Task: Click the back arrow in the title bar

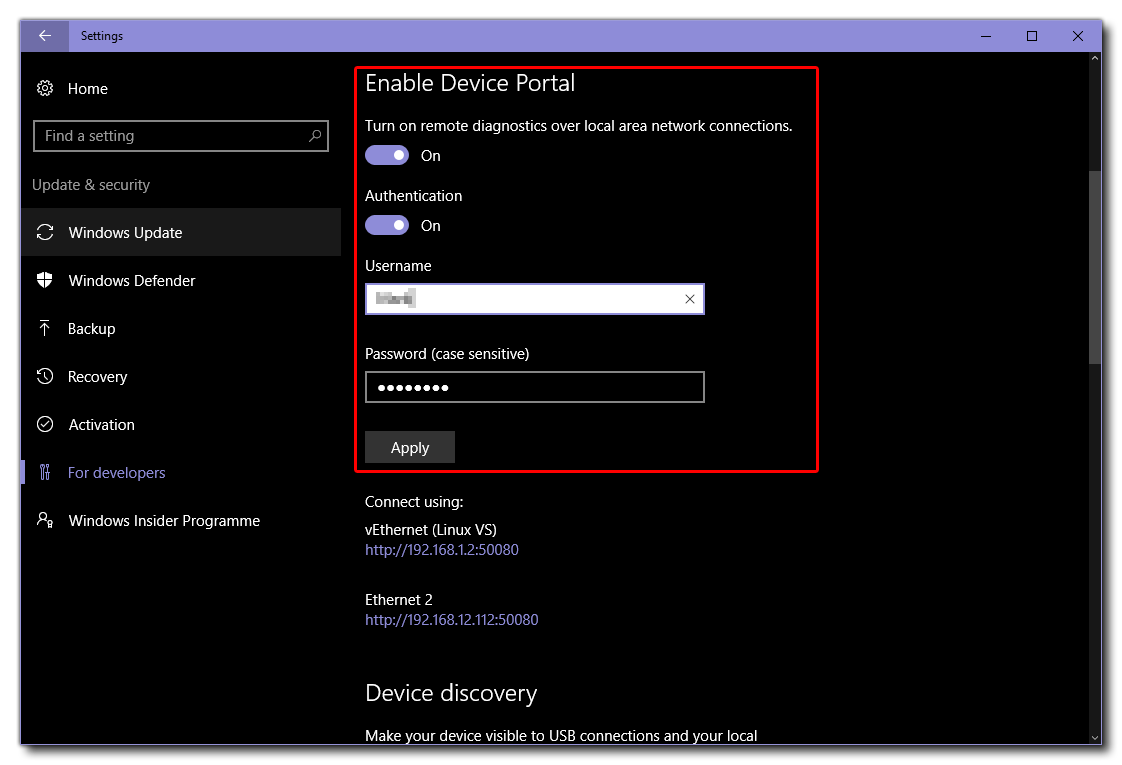Action: (44, 35)
